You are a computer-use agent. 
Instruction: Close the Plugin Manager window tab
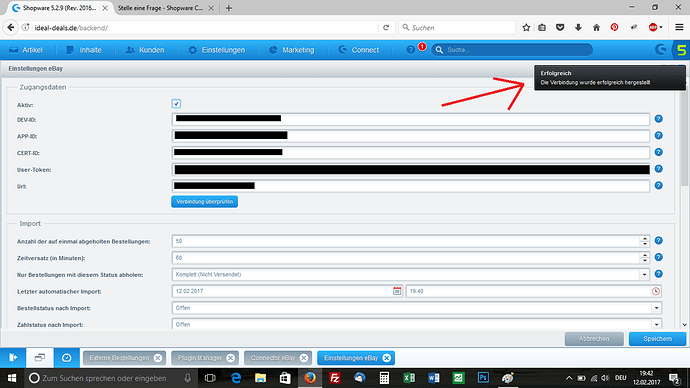point(230,358)
